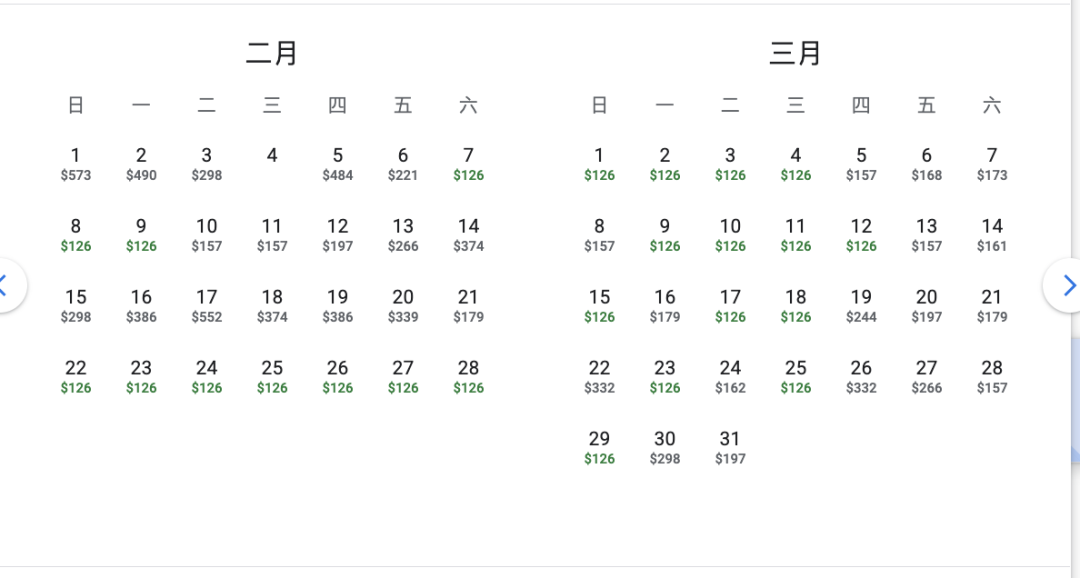Choose February 22 at $126
The width and height of the screenshot is (1080, 578).
coord(75,377)
